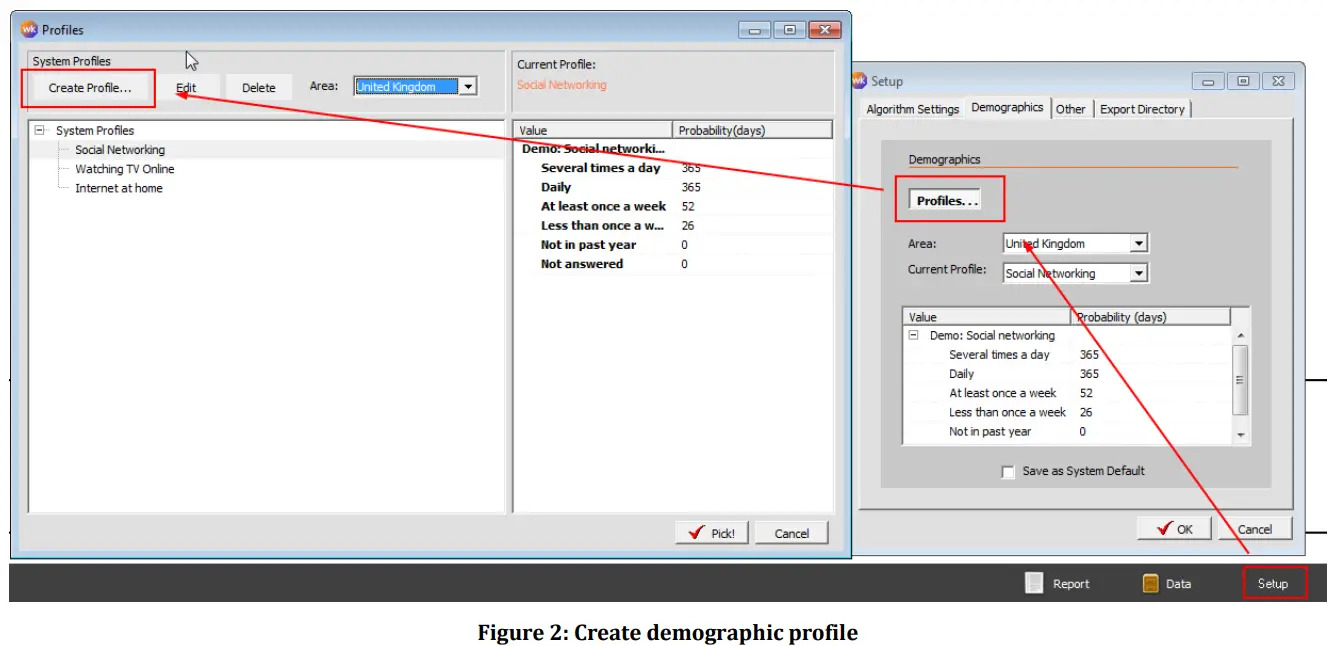
Task: Open the Area dropdown in the Profiles window
Action: click(x=468, y=86)
